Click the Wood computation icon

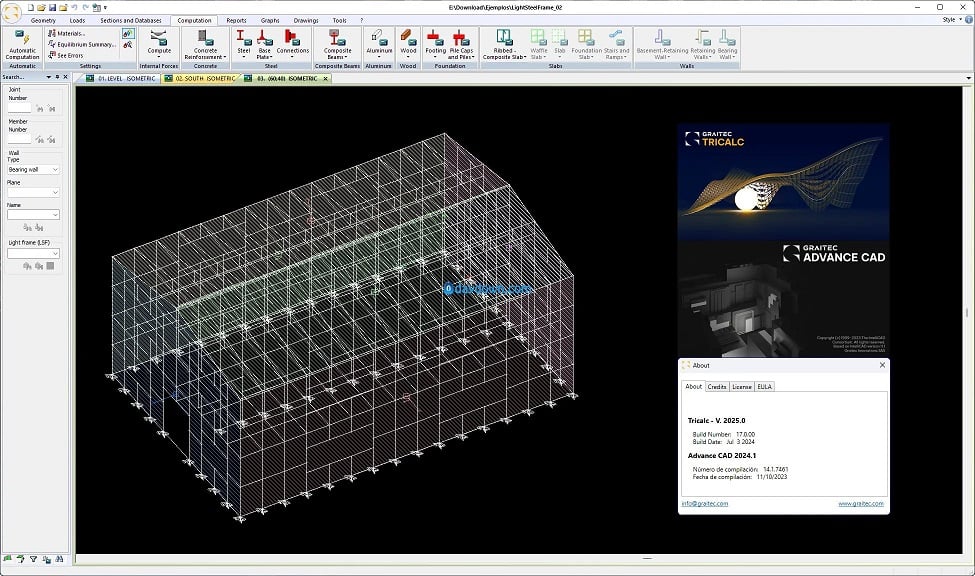[408, 37]
